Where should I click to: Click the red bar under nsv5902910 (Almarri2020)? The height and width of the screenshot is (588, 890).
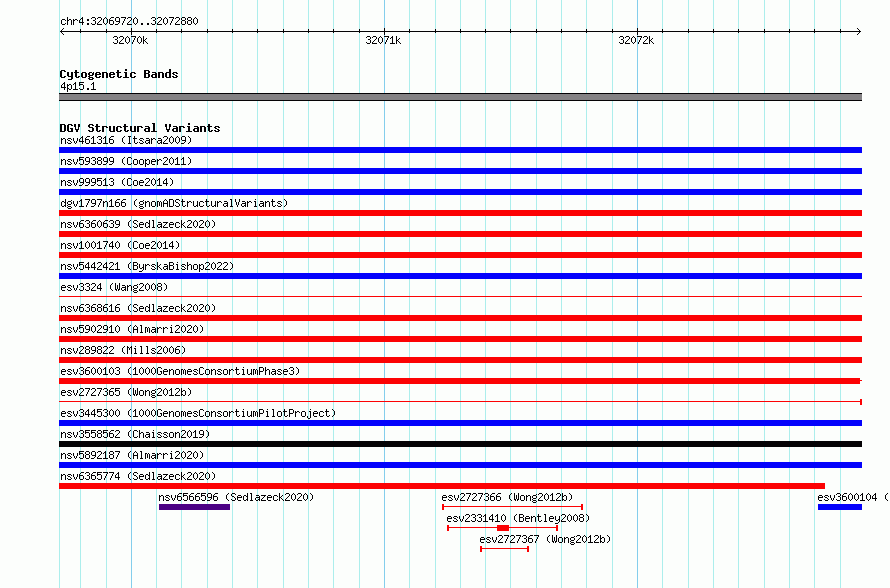[460, 339]
